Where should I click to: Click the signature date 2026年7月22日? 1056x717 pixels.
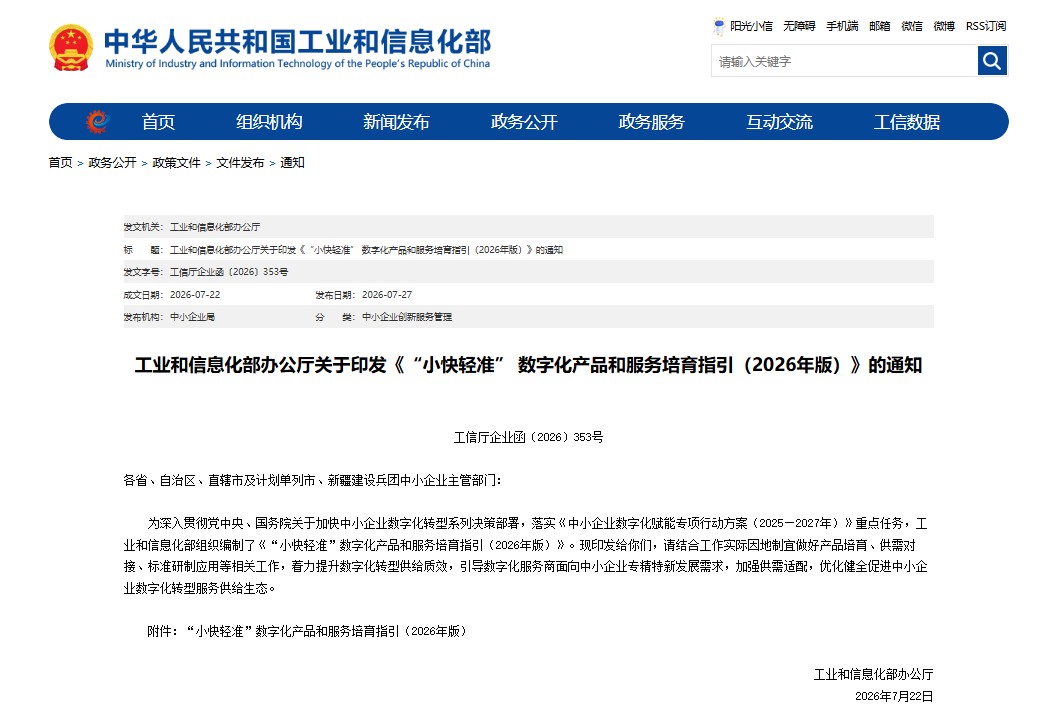pyautogui.click(x=894, y=696)
